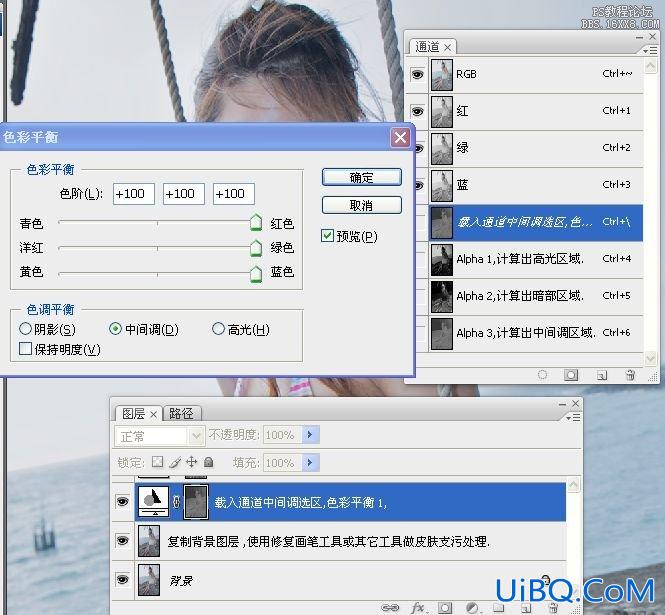Select 红 channel
This screenshot has height=615, width=665.
(536, 112)
